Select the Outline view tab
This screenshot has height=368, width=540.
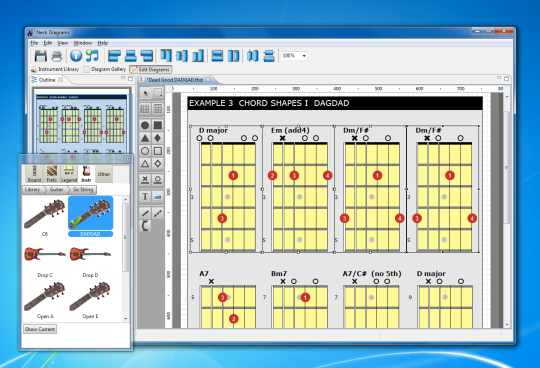47,80
